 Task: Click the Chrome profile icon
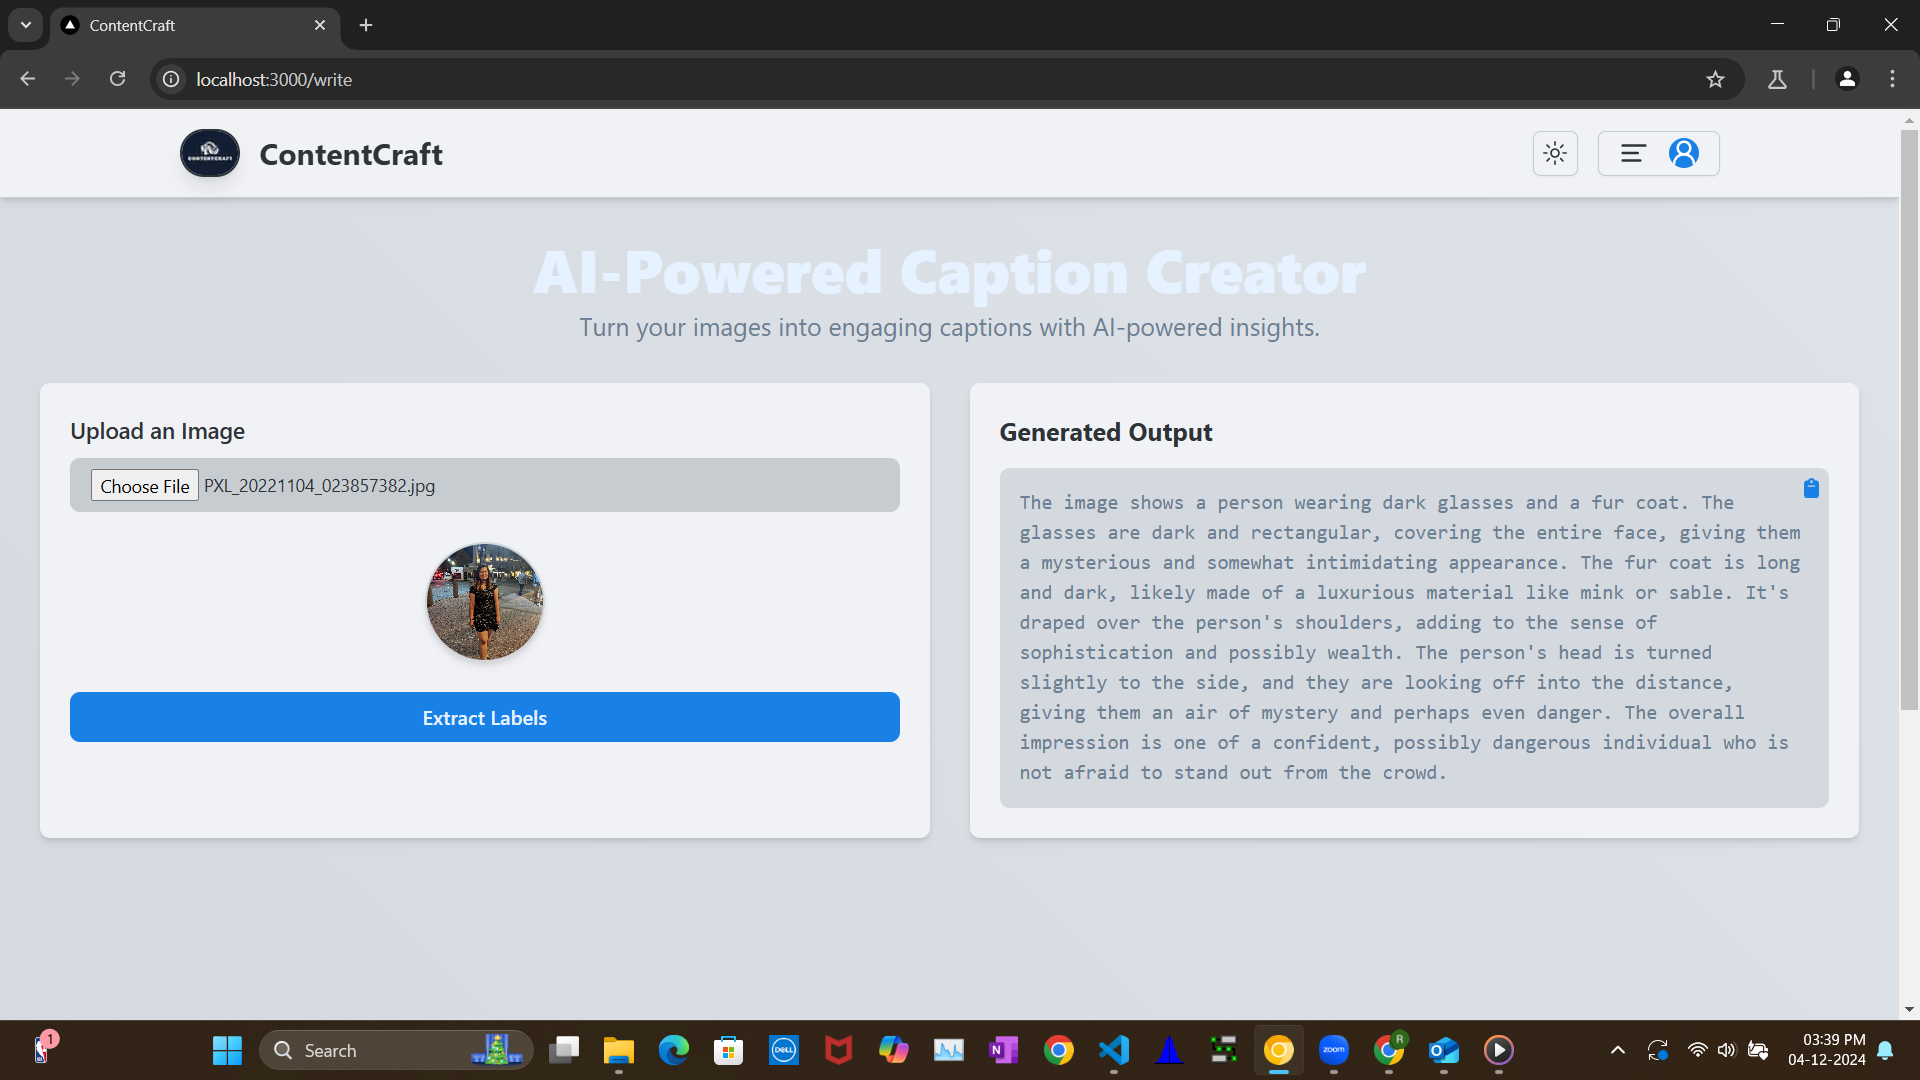(x=1847, y=79)
